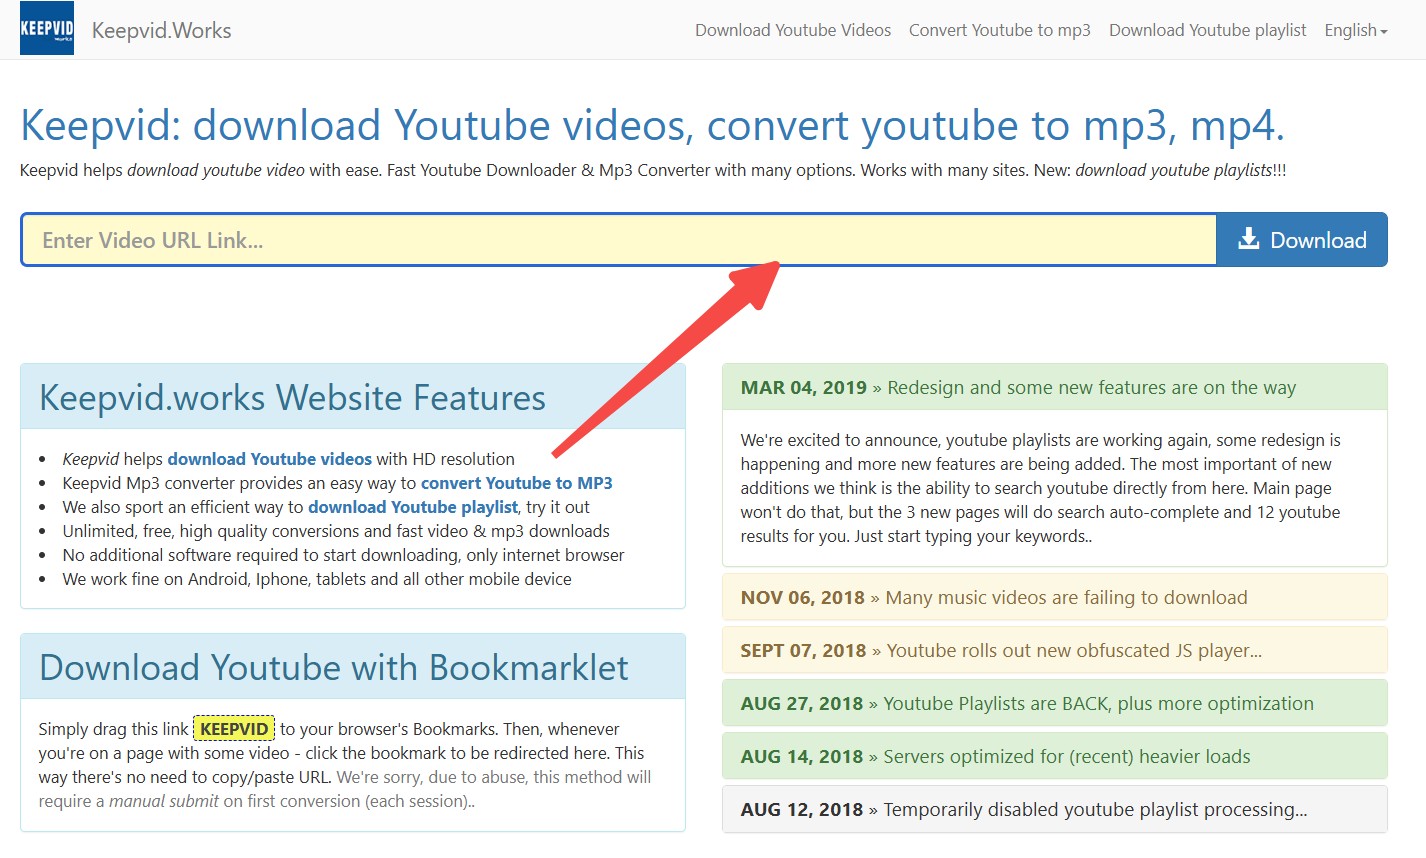Go to Convert Youtube to mp3 page
1426x858 pixels.
[x=1000, y=30]
